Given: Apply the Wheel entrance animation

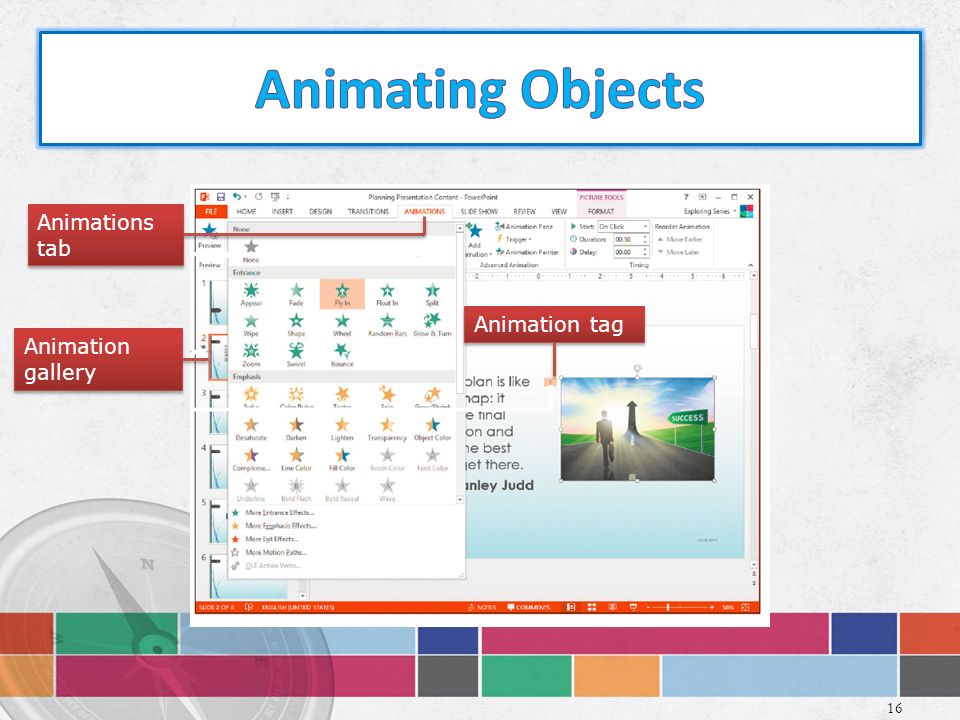Looking at the screenshot, I should click(342, 325).
